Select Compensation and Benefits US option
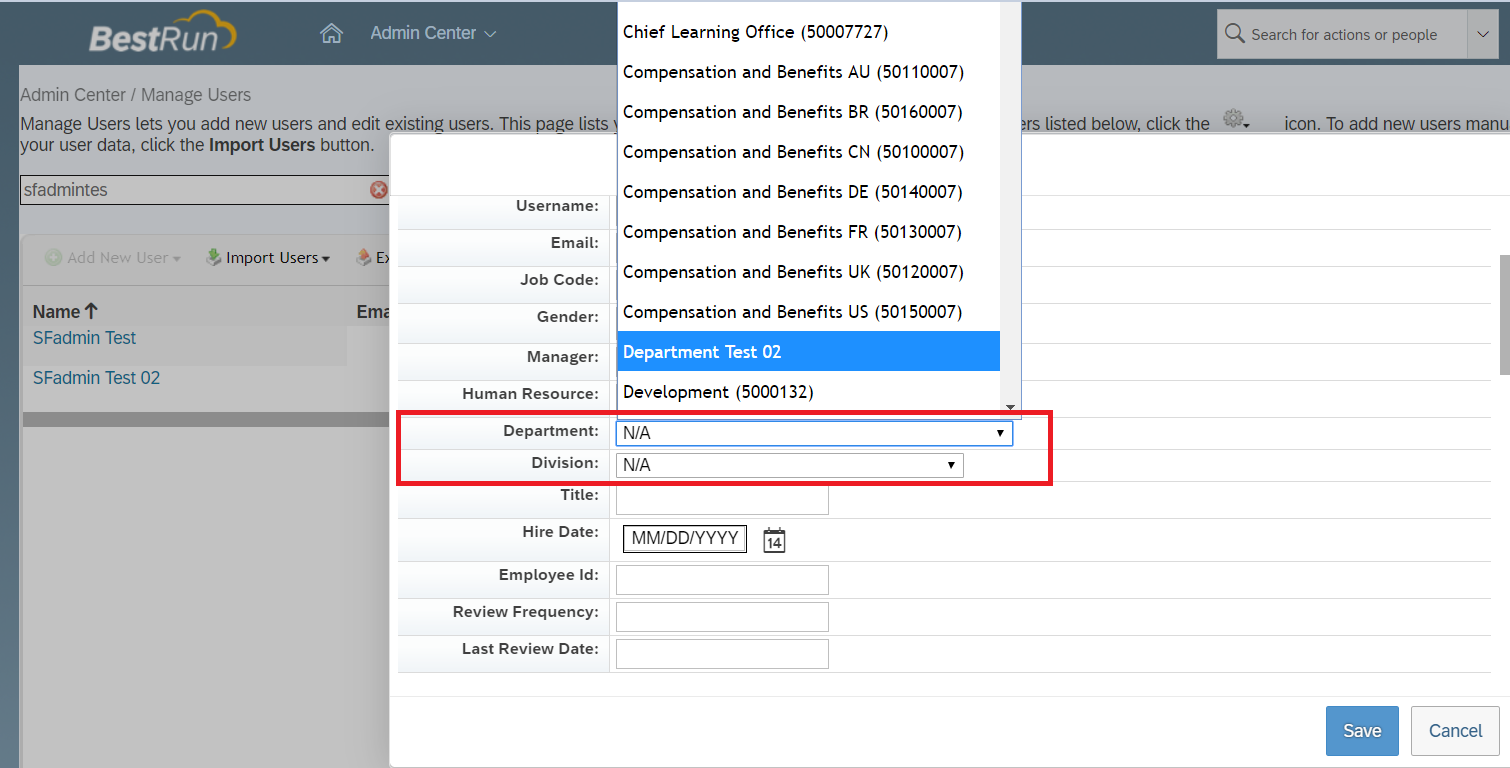 pyautogui.click(x=808, y=312)
